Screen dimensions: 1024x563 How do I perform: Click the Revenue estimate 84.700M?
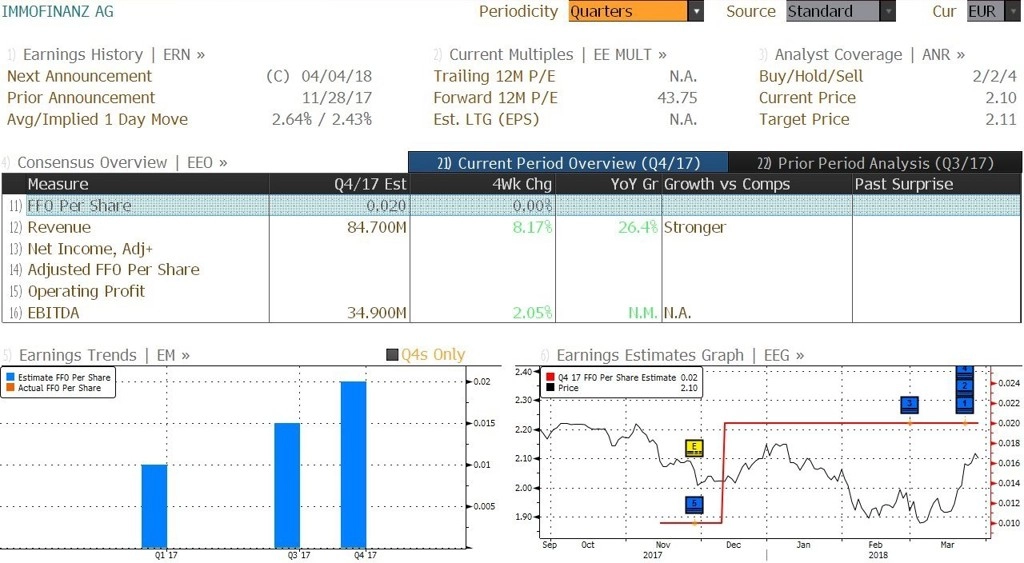(376, 227)
